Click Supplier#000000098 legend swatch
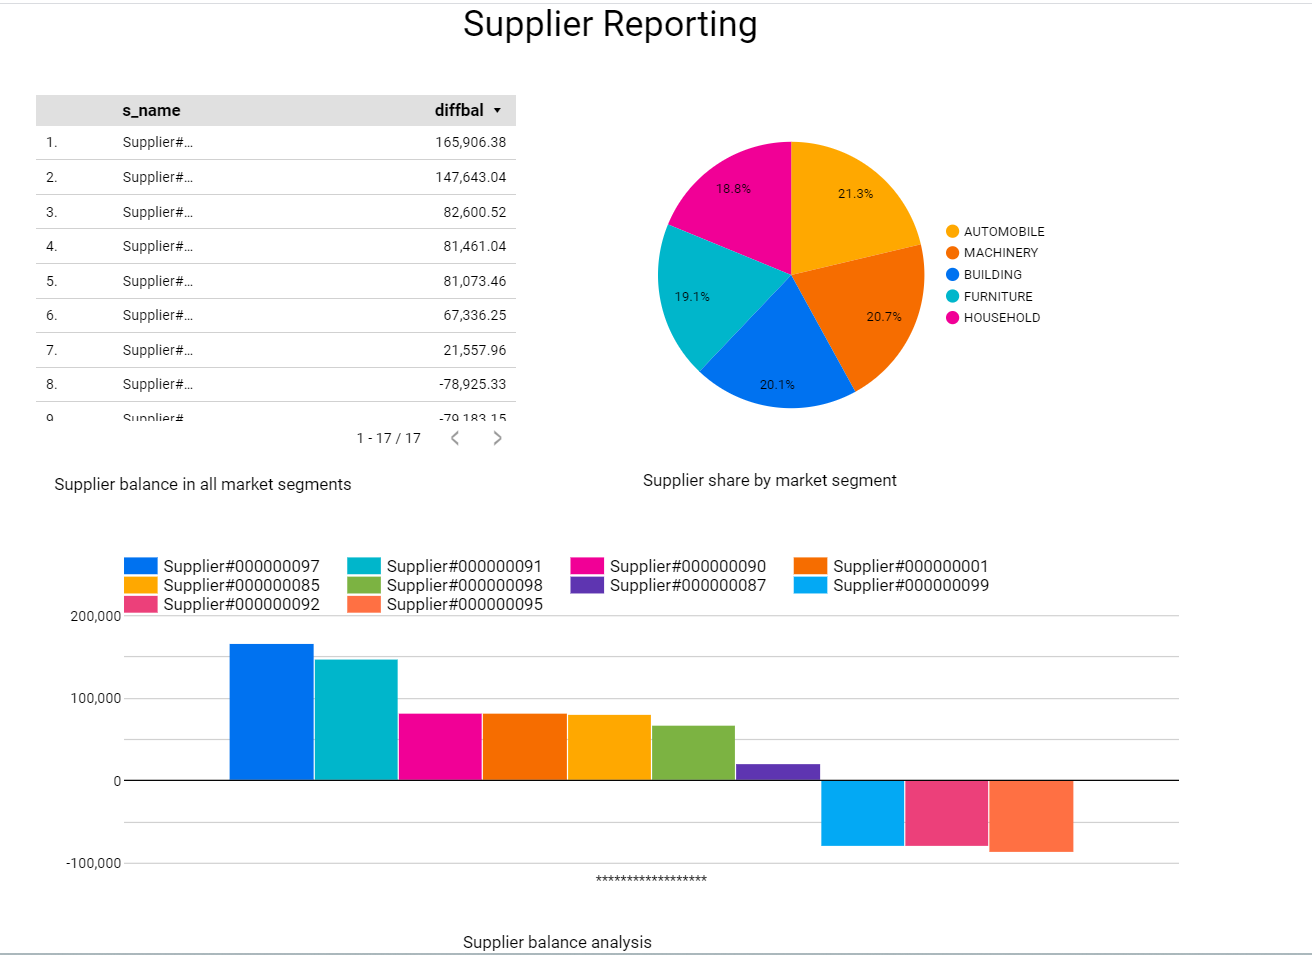1312x955 pixels. [364, 585]
